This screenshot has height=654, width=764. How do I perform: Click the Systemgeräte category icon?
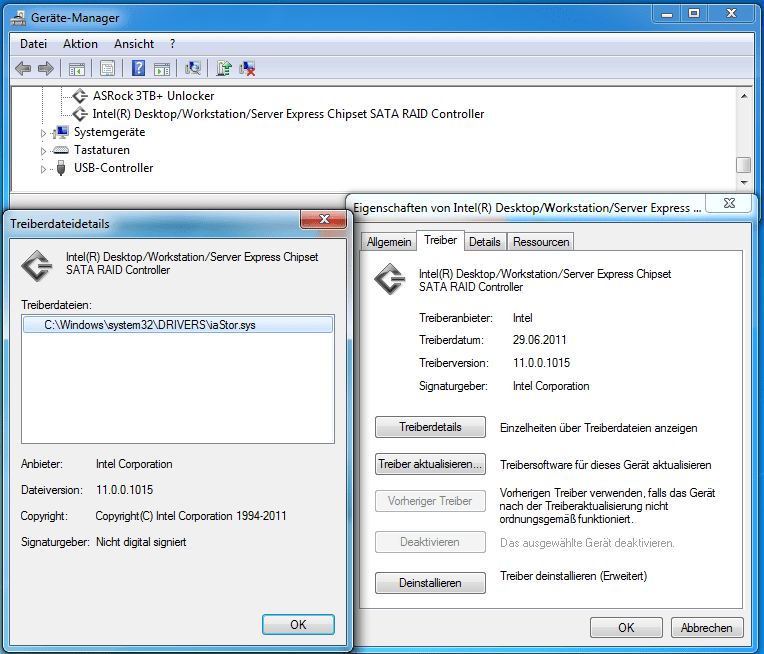(61, 132)
